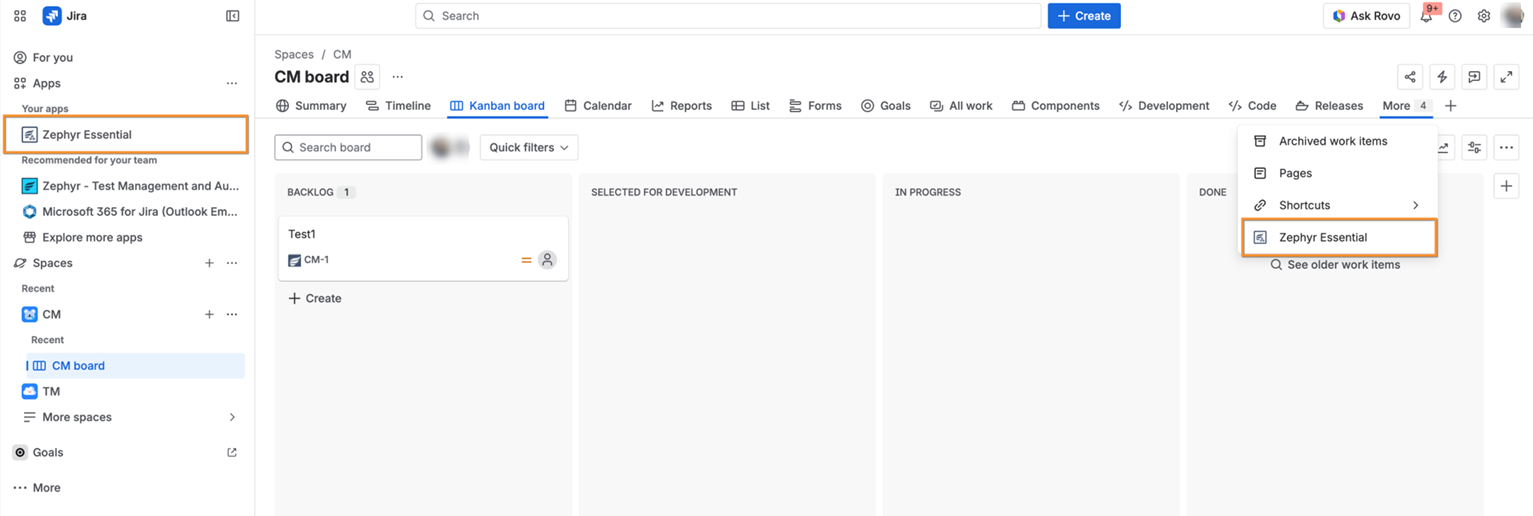Click the share icon for CM board
Viewport: 1533px width, 516px height.
click(x=1410, y=77)
